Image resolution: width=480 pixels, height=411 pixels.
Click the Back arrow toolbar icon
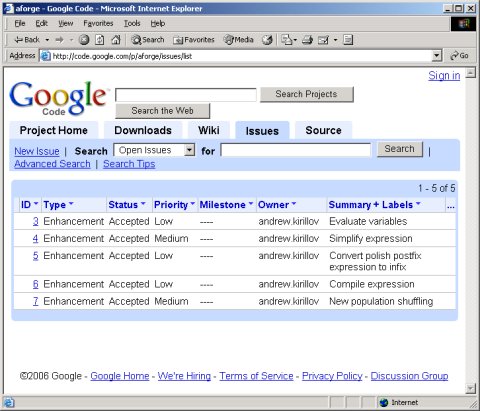(x=19, y=40)
